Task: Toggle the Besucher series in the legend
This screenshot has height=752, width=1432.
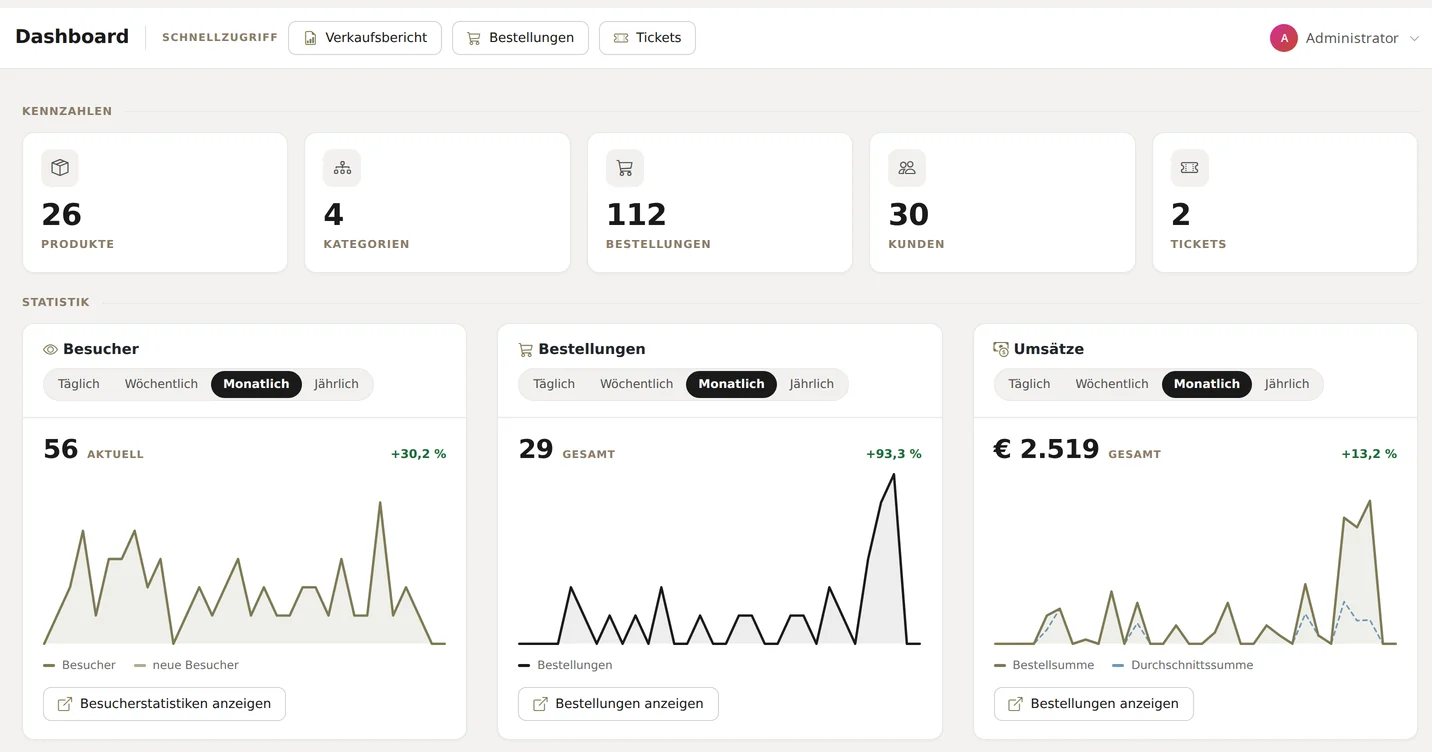Action: click(79, 665)
